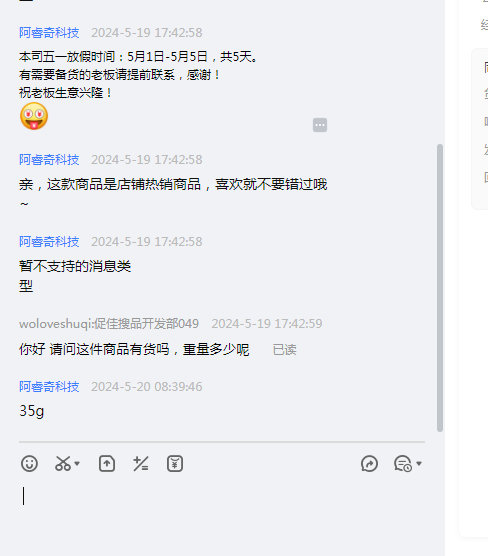Click the 已读 read status label
The width and height of the screenshot is (488, 556).
[x=284, y=350]
